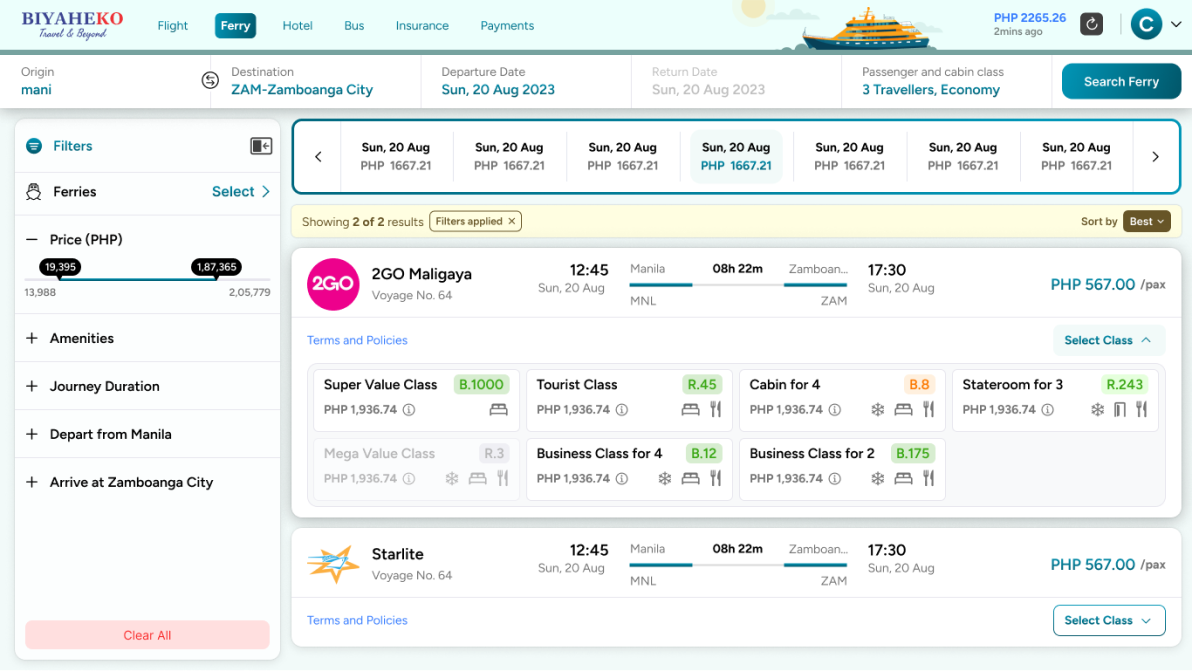Open the Sort by Best dropdown
The height and width of the screenshot is (671, 1192).
coord(1146,222)
